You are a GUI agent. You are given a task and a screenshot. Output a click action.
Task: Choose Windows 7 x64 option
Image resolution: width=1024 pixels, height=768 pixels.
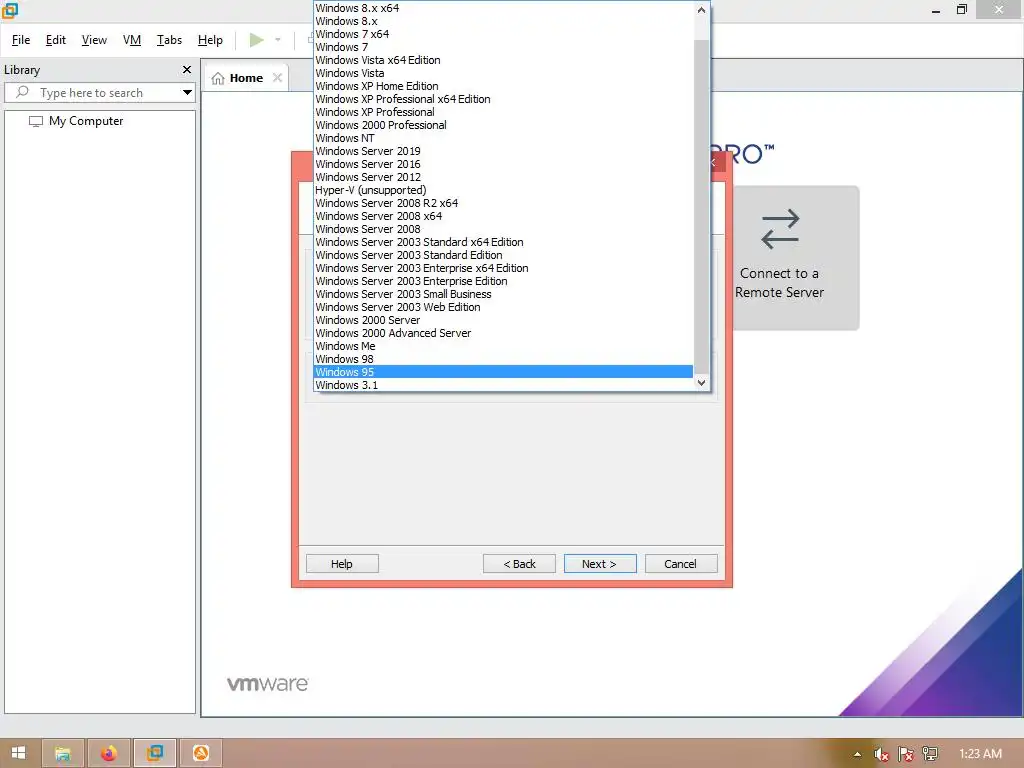pyautogui.click(x=503, y=34)
